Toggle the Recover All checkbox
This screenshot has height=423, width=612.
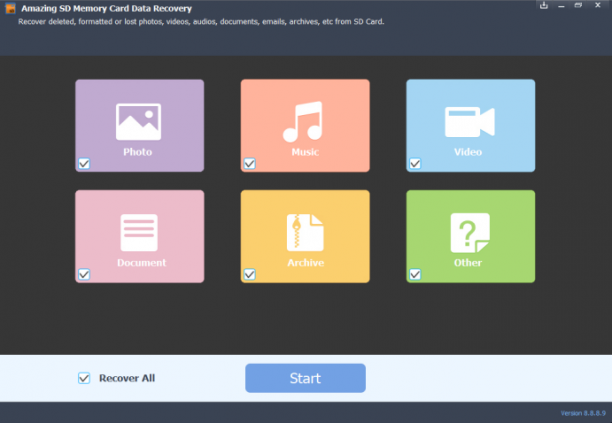84,378
